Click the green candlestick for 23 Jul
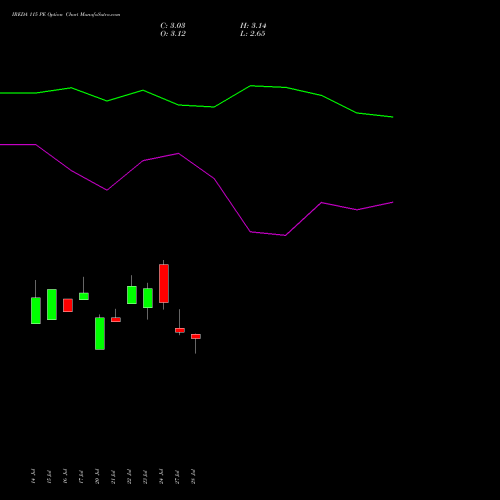This screenshot has width=500, height=500. click(x=148, y=298)
